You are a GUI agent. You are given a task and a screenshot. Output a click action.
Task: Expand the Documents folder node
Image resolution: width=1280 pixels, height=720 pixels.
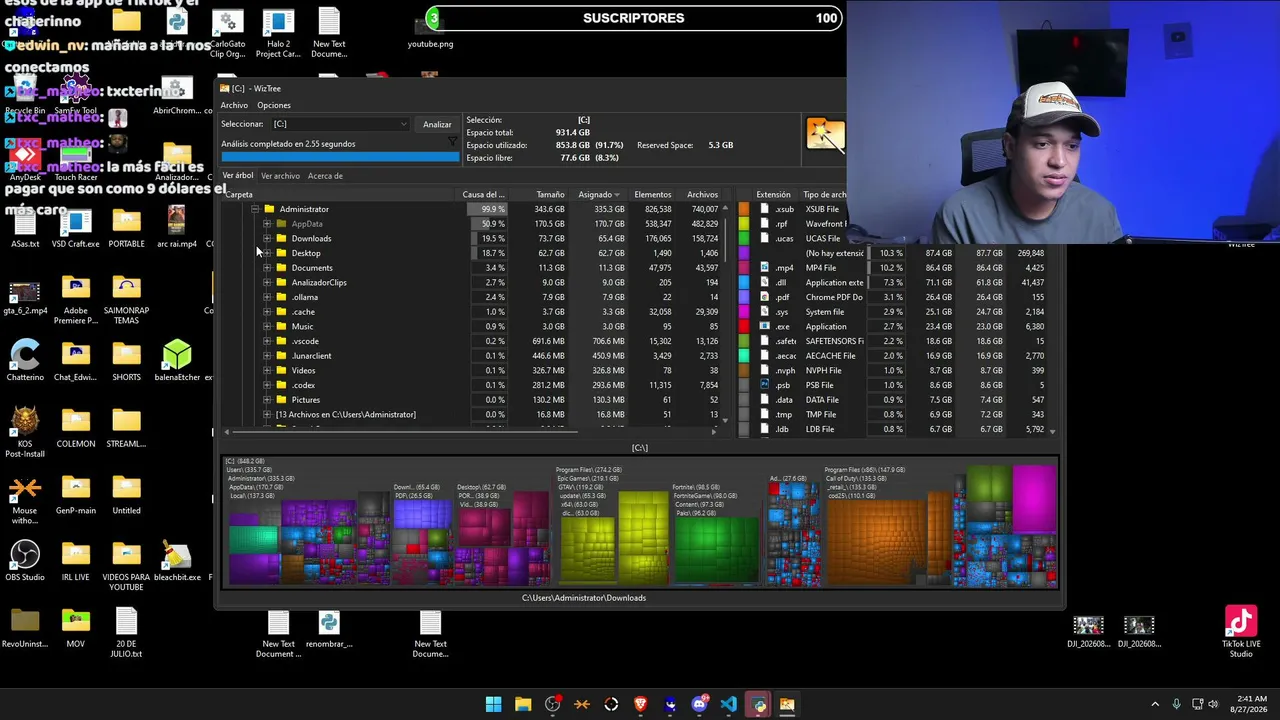point(267,268)
